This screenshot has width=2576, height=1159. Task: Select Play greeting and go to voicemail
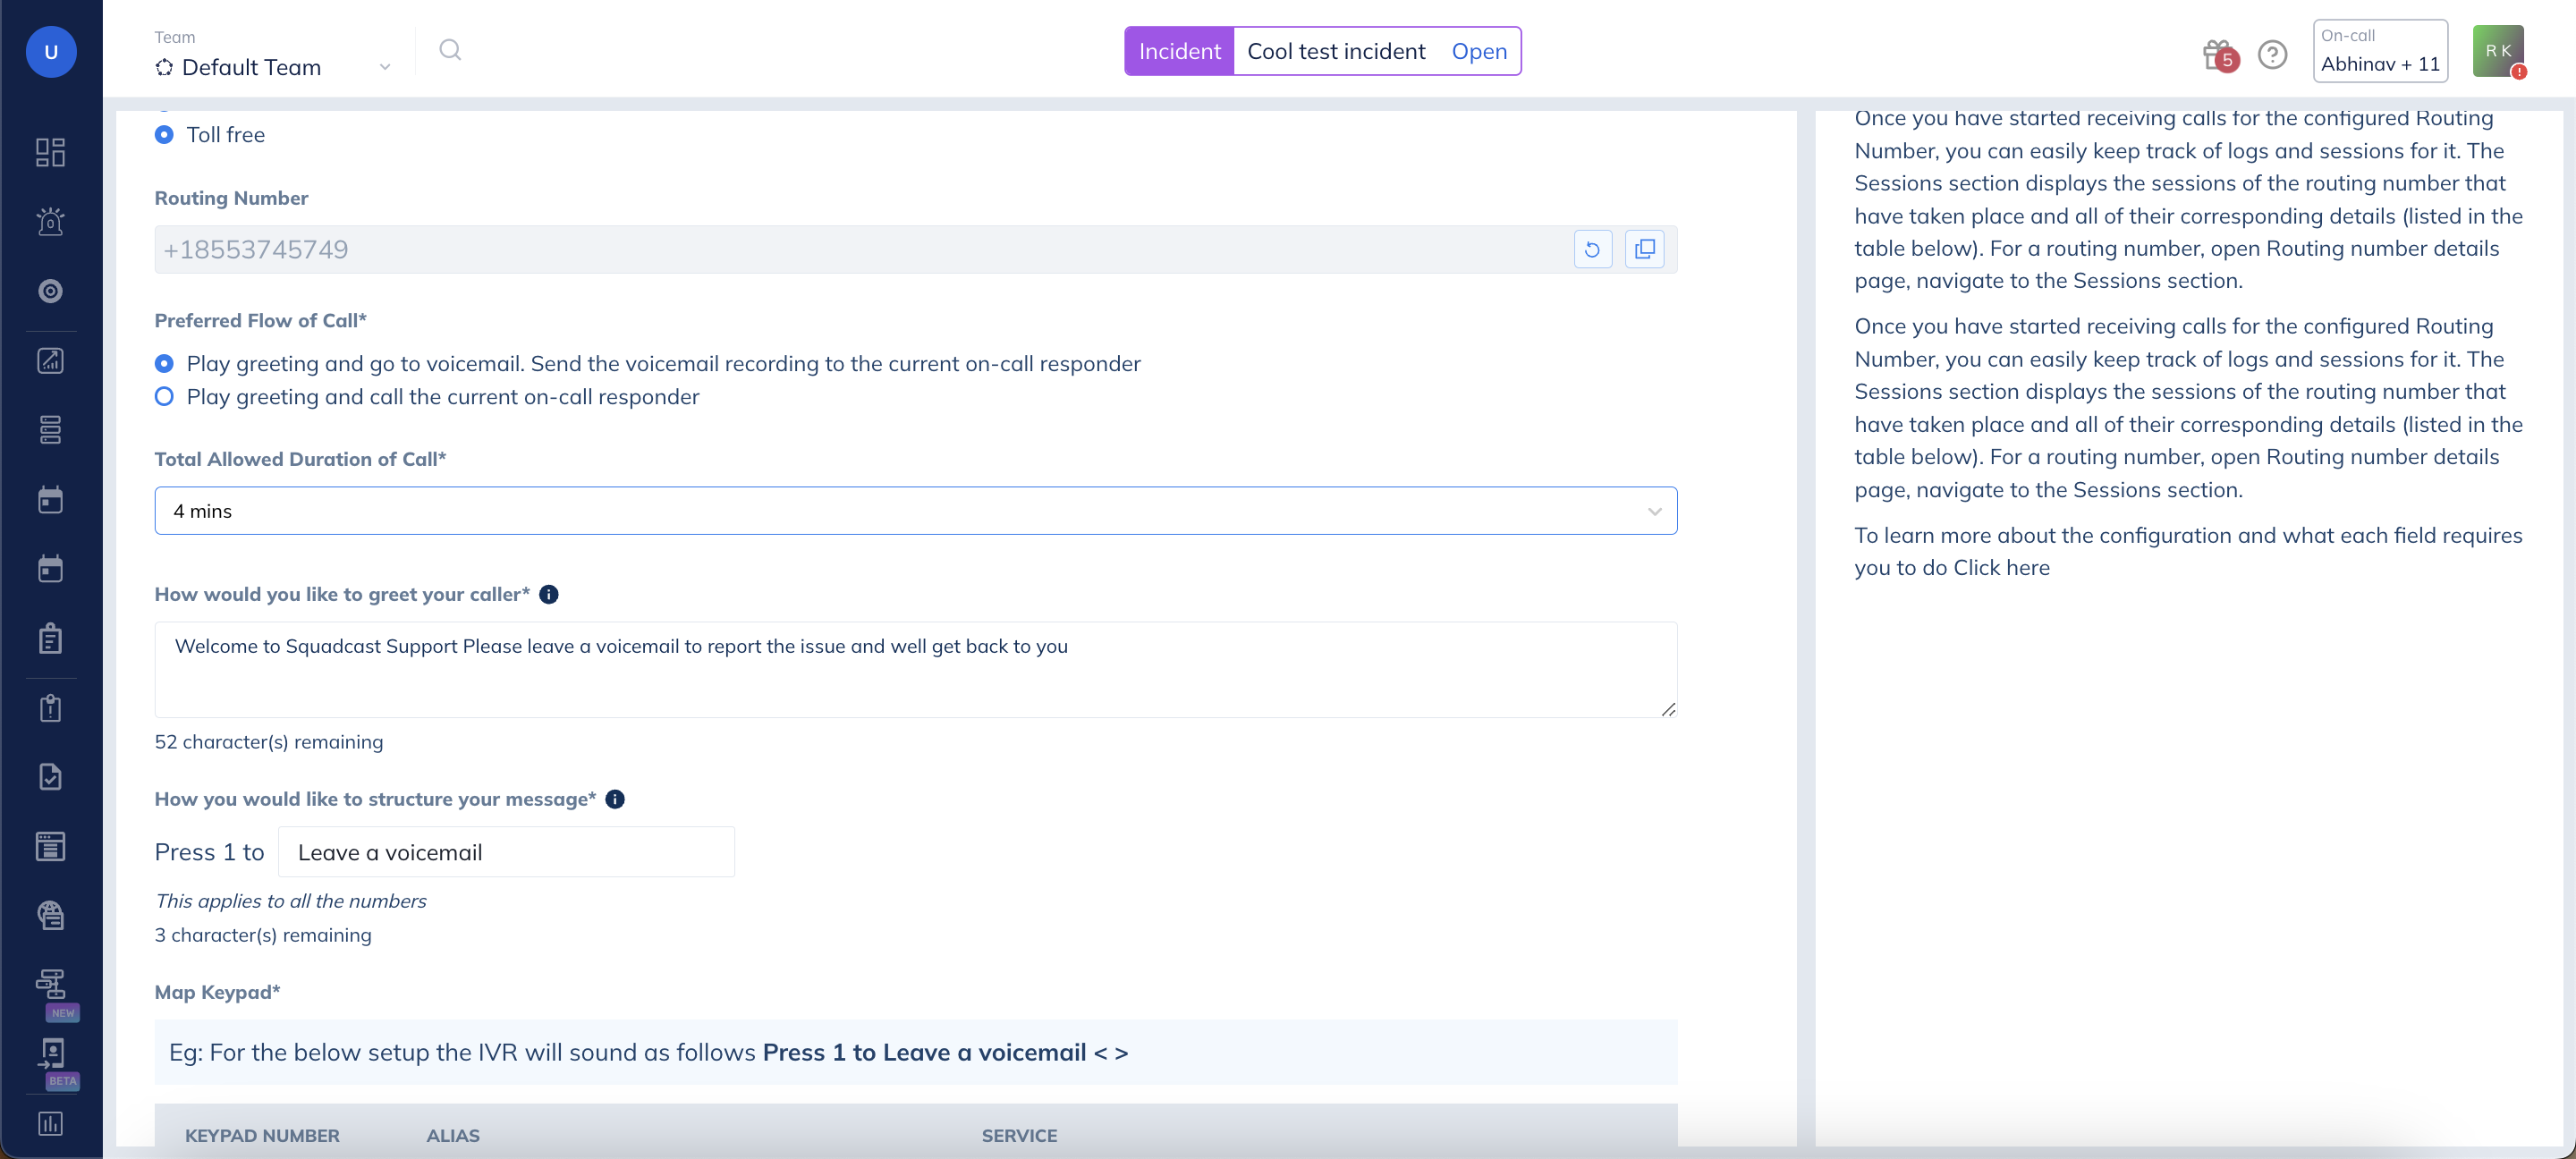point(164,364)
